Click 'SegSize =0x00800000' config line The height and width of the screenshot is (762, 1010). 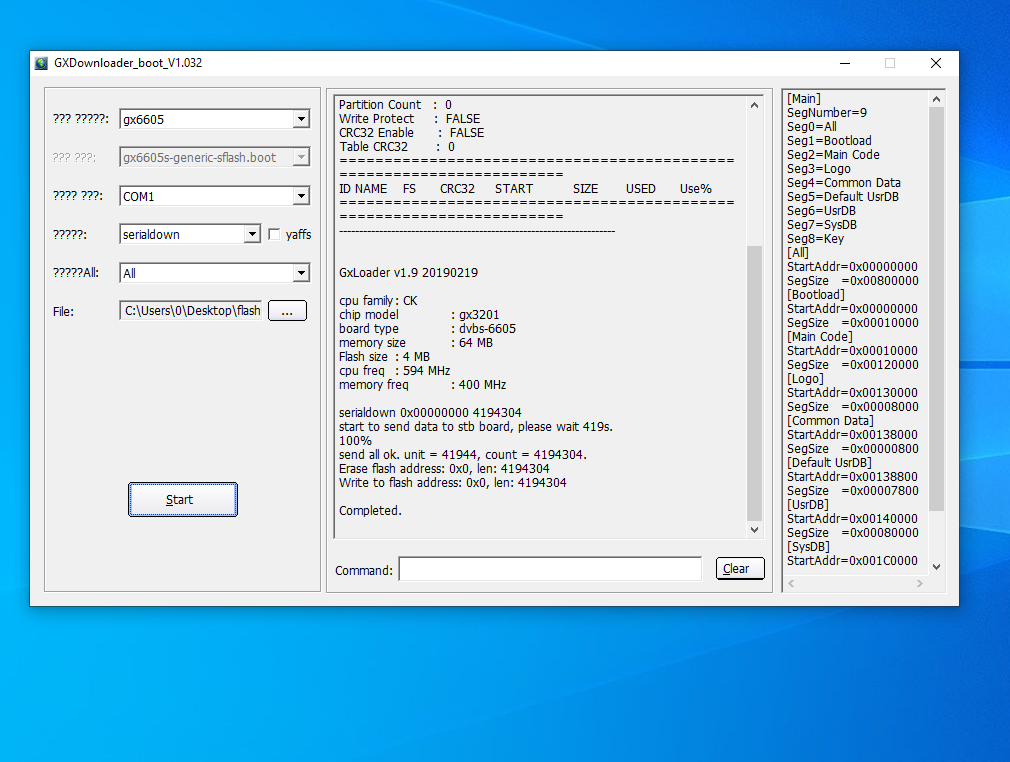pyautogui.click(x=853, y=281)
